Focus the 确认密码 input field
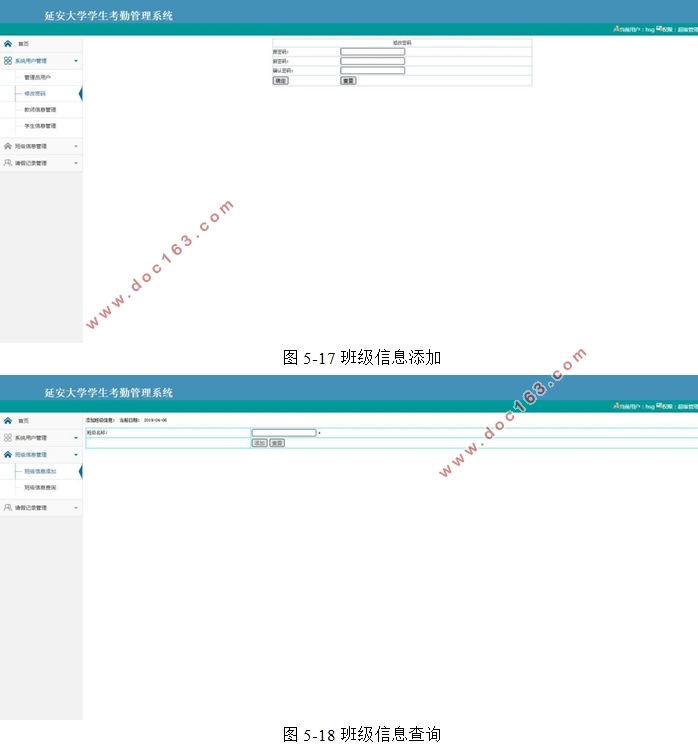 coord(373,70)
